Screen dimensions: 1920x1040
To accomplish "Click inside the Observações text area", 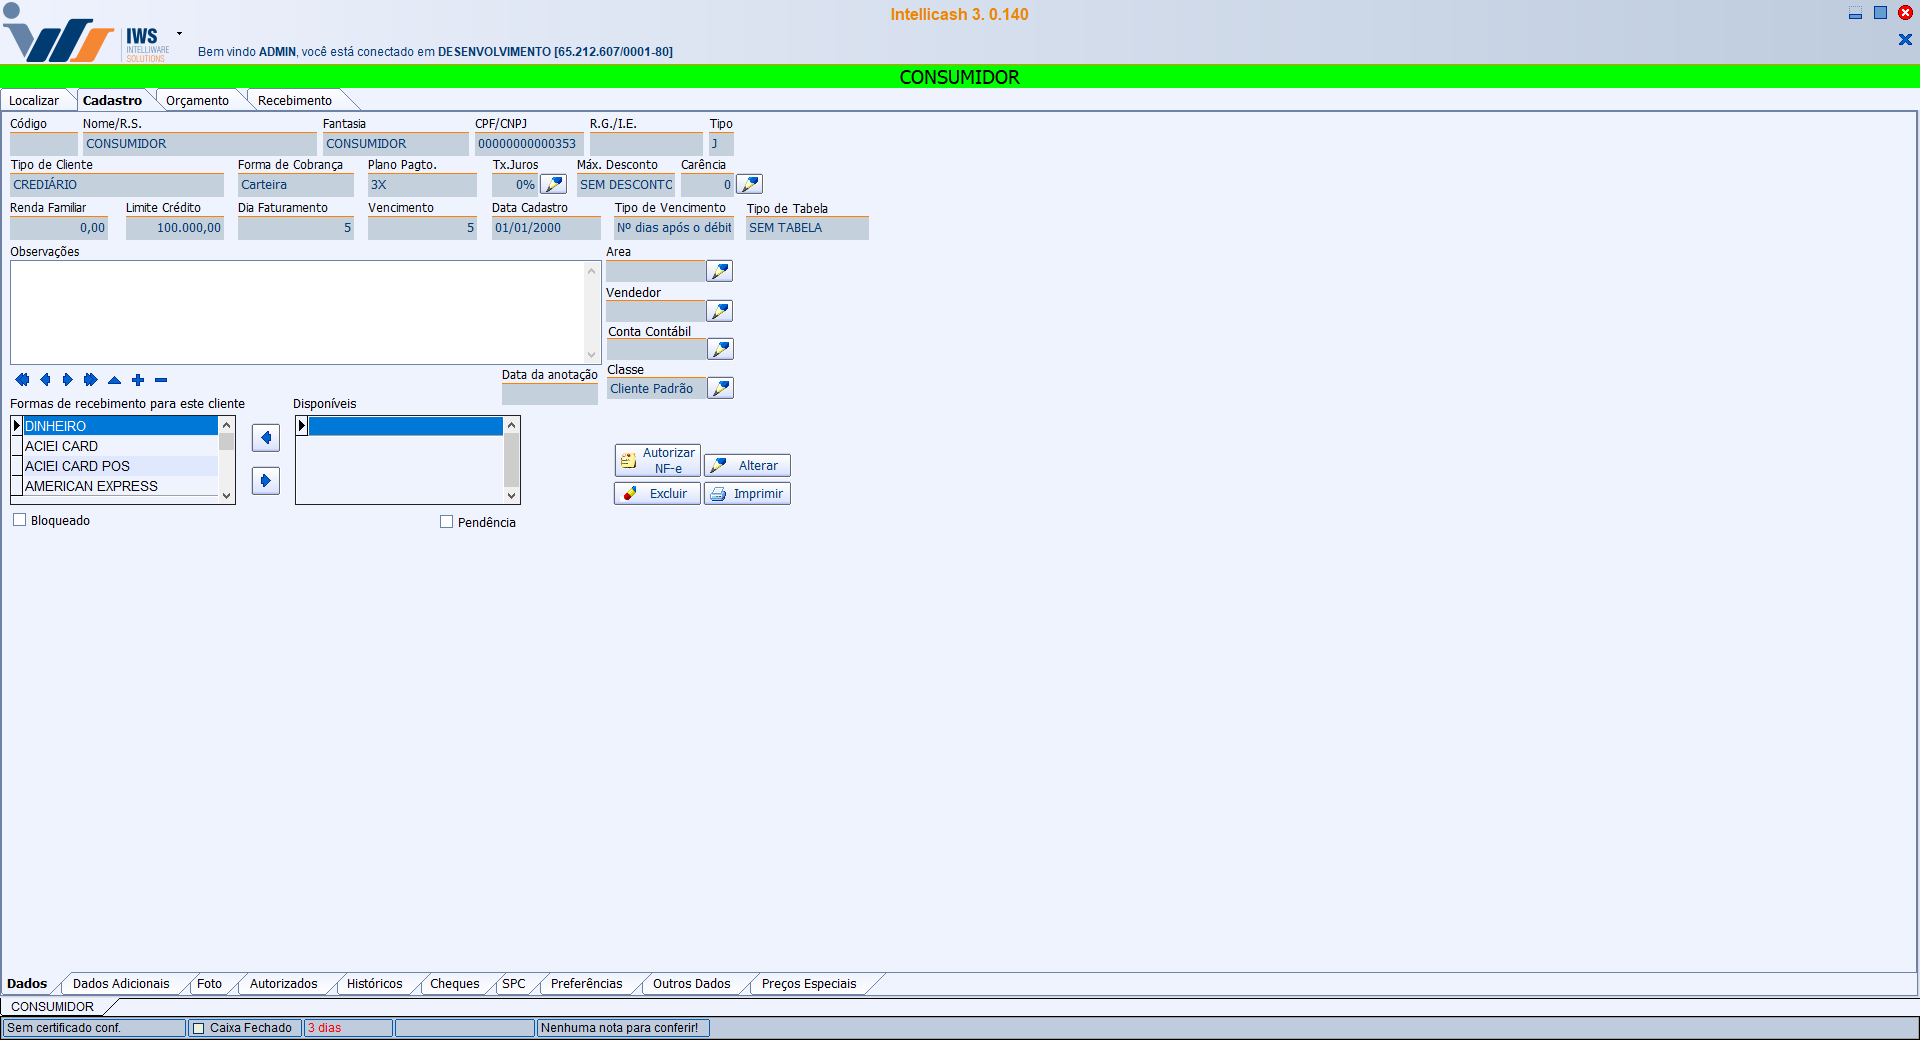I will coord(297,312).
